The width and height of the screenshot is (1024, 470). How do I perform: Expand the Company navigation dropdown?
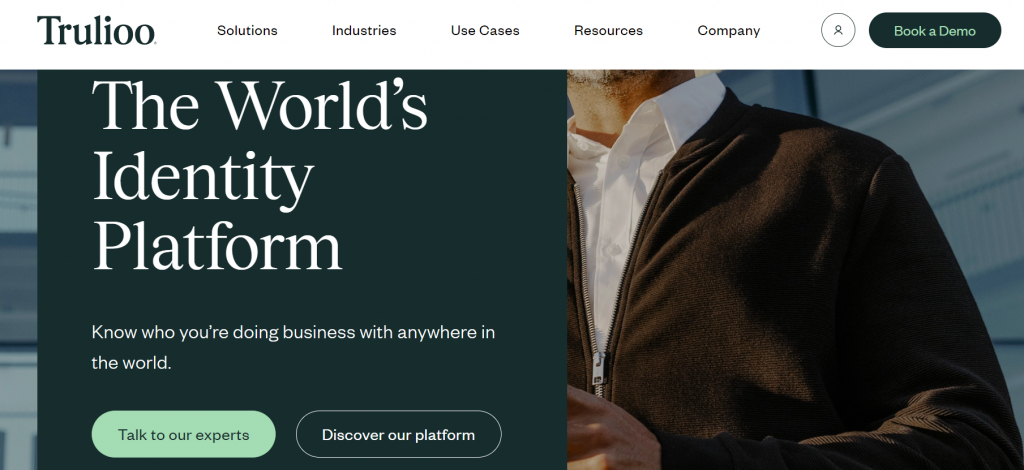tap(728, 30)
